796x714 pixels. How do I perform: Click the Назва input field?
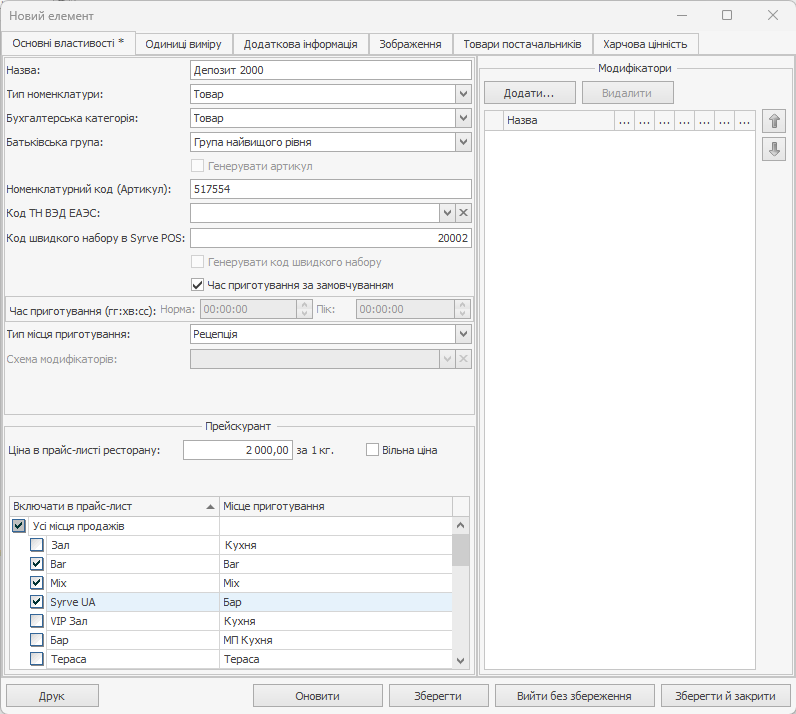click(x=330, y=70)
